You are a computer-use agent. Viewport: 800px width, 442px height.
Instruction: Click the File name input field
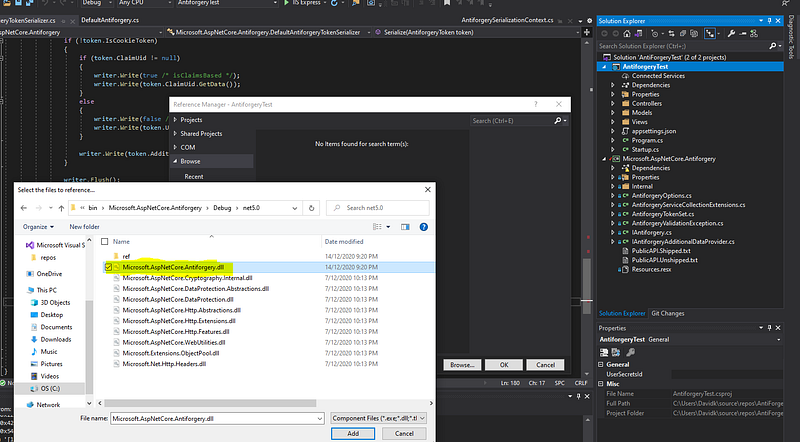pyautogui.click(x=217, y=419)
